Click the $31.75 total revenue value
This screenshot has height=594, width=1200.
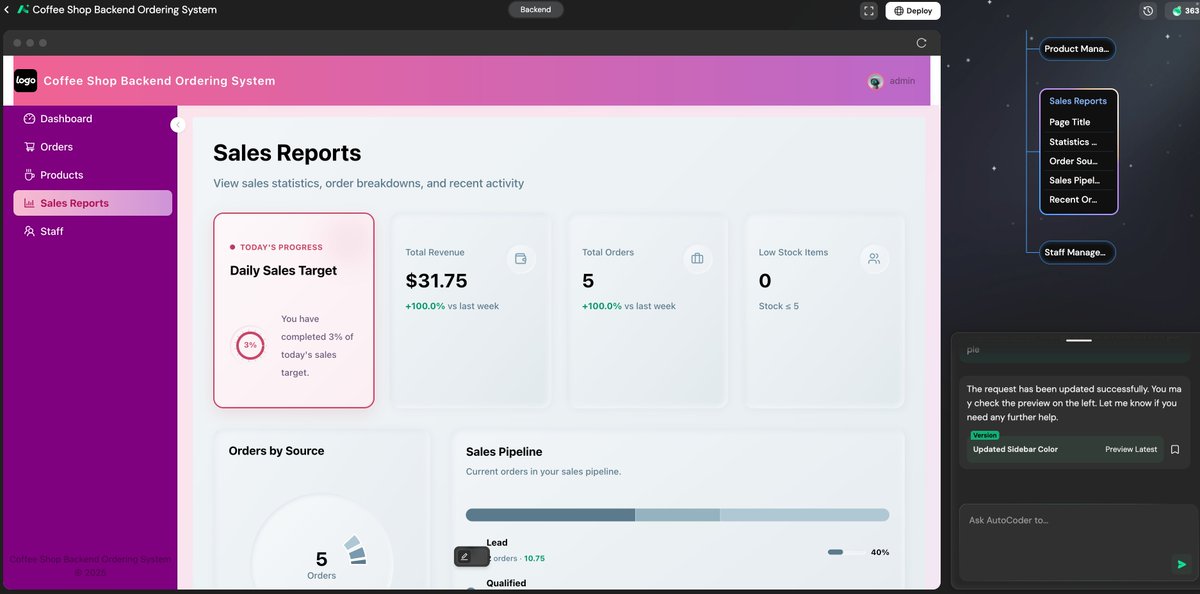(436, 281)
